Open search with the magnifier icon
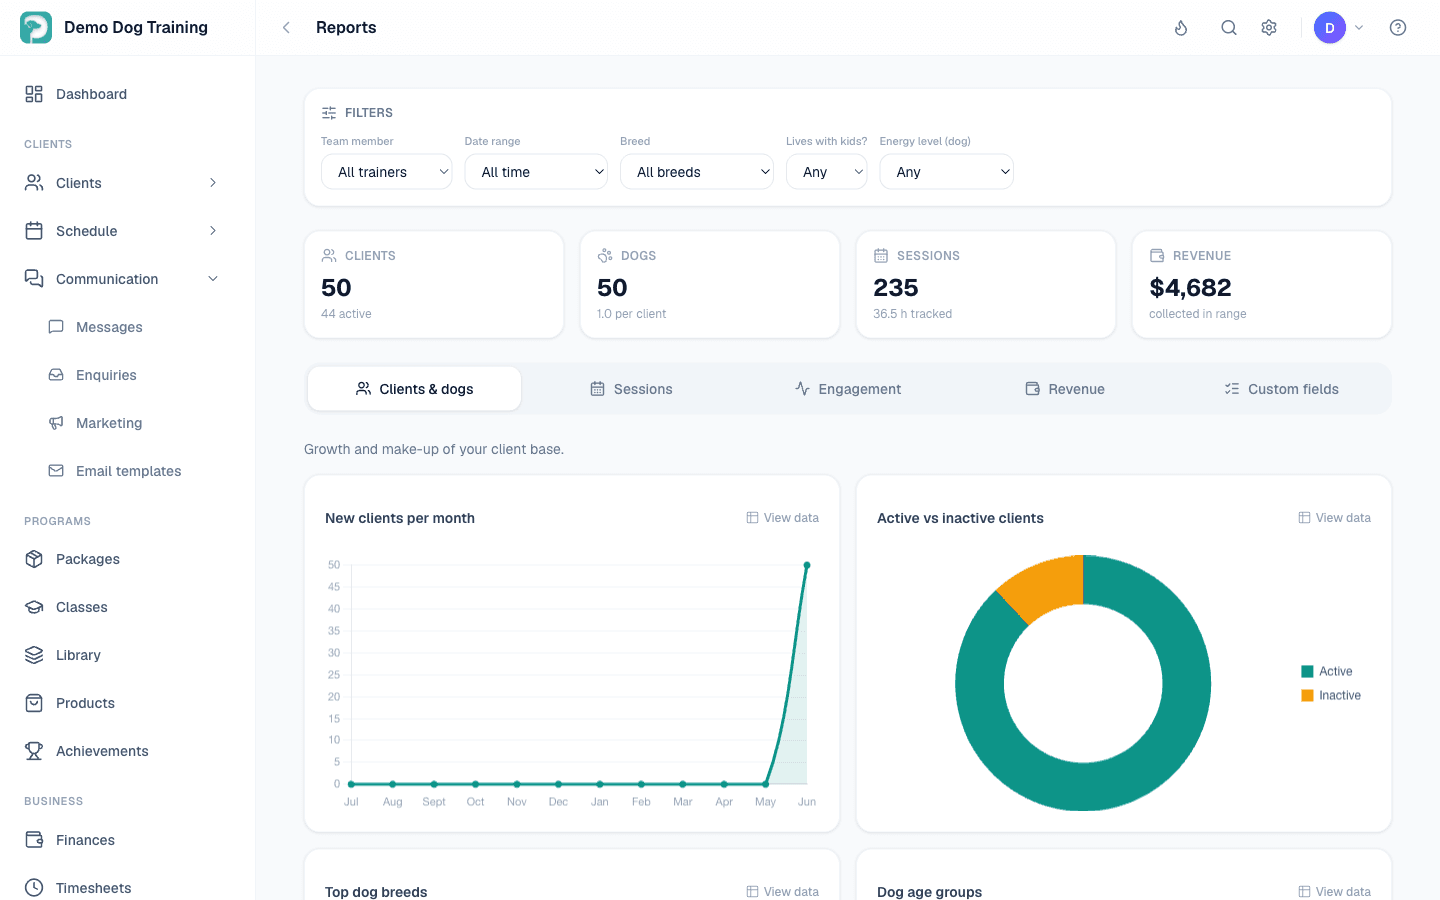Screen dimensions: 1440x900 pyautogui.click(x=1229, y=28)
